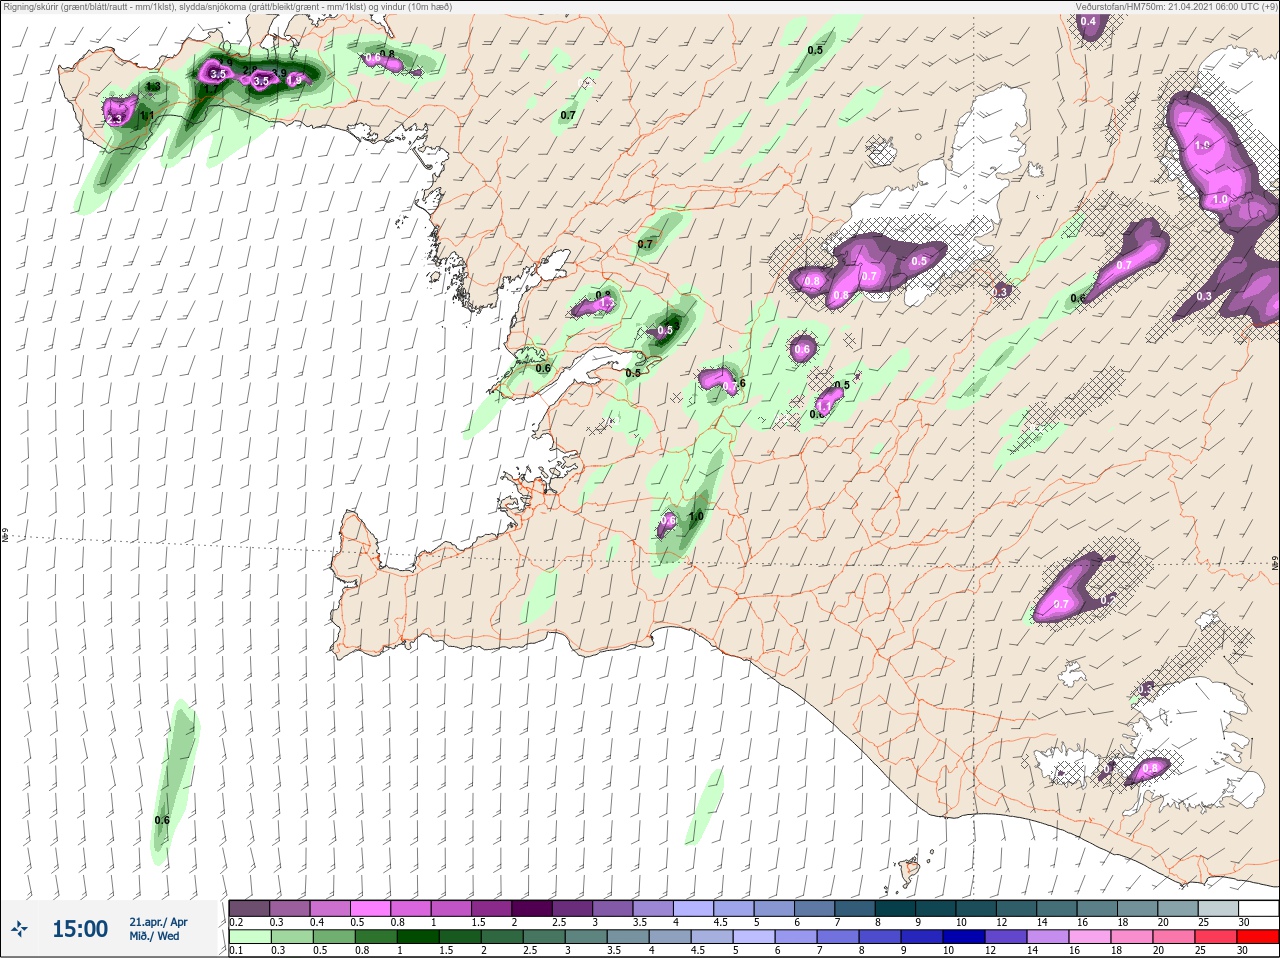This screenshot has height=958, width=1280.
Task: Click the 15:00 forecast time label
Action: click(x=80, y=929)
